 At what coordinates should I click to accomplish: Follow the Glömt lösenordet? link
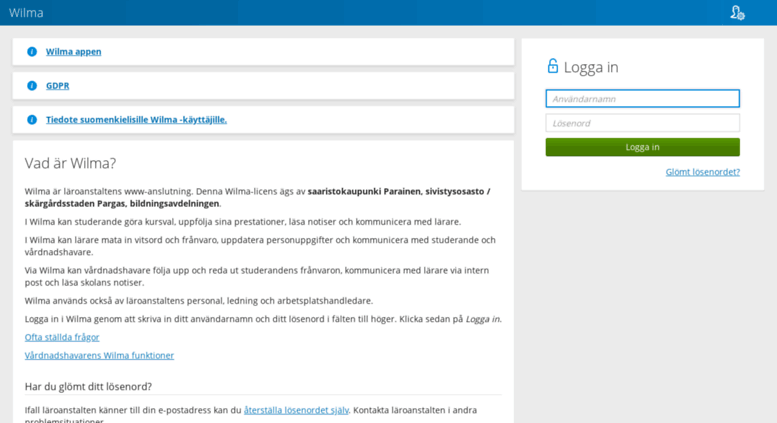pos(702,172)
